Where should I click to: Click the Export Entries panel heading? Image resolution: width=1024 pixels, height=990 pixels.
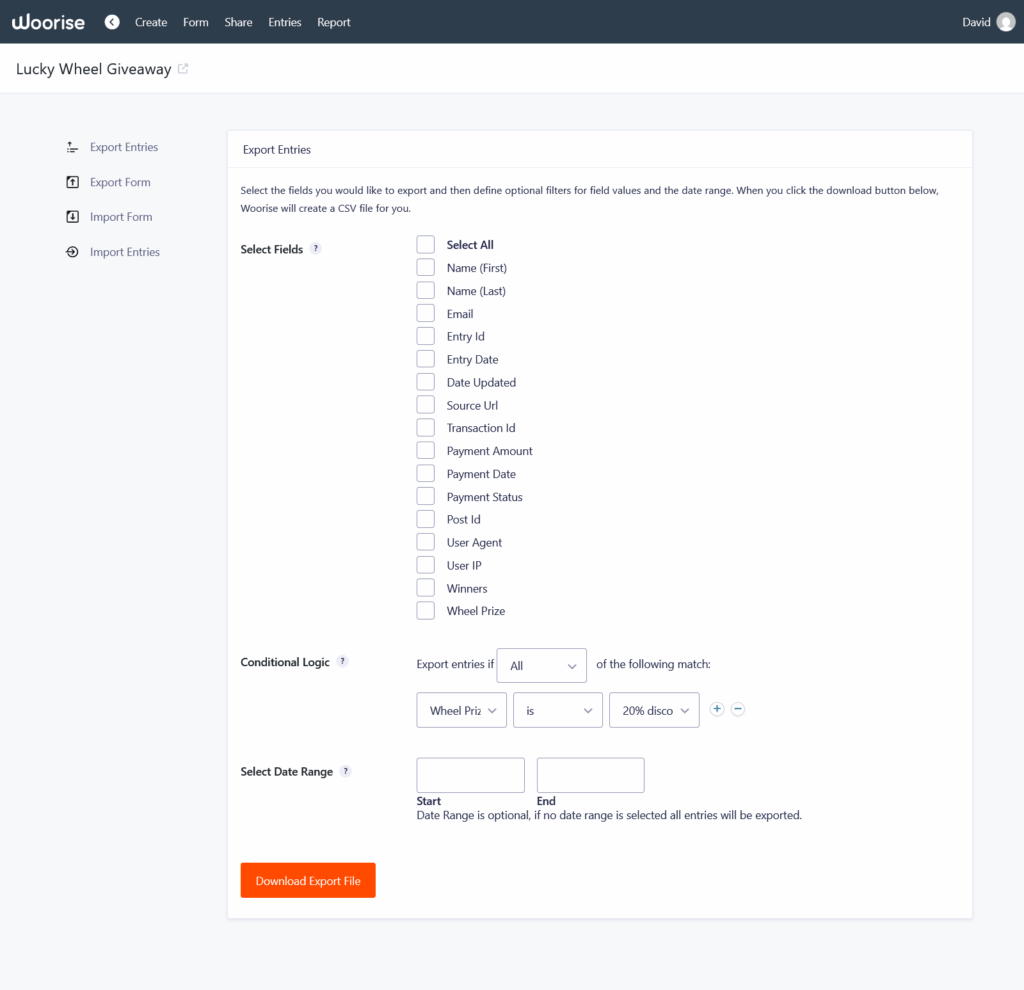coord(277,150)
